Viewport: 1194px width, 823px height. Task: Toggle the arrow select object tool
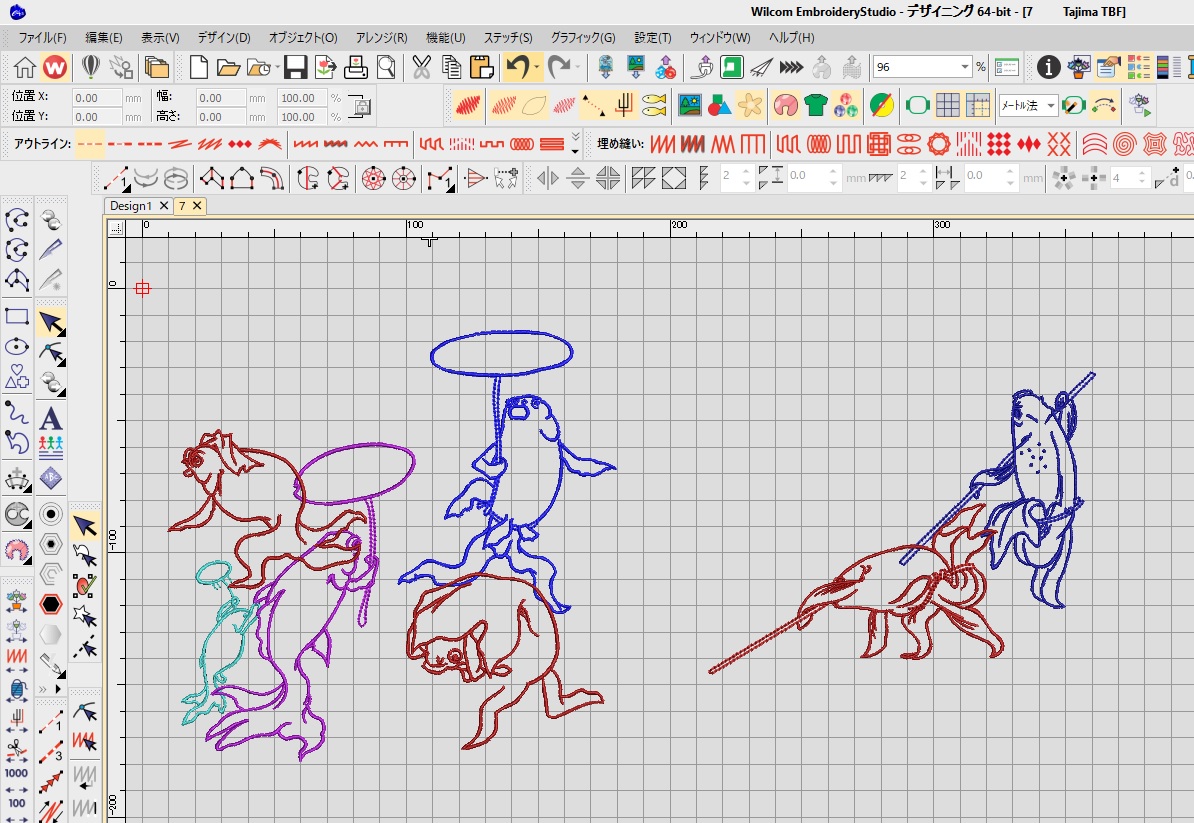pyautogui.click(x=51, y=323)
